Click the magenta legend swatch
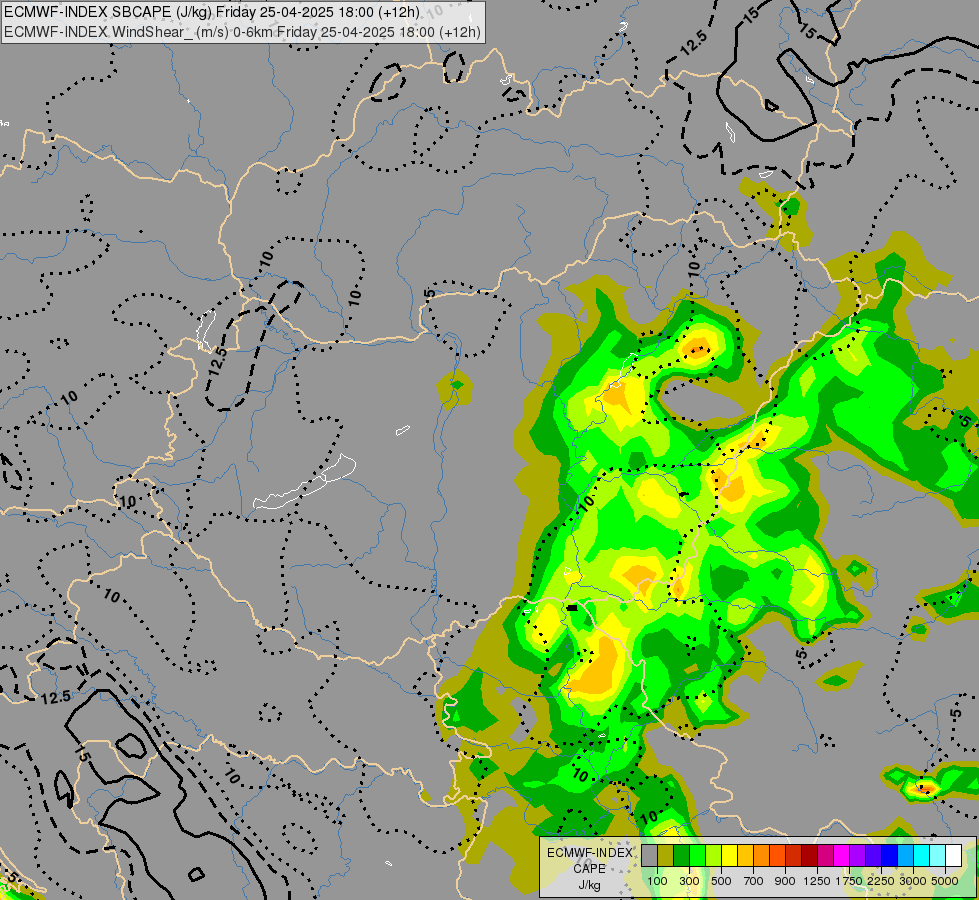Image resolution: width=979 pixels, height=900 pixels. click(842, 856)
